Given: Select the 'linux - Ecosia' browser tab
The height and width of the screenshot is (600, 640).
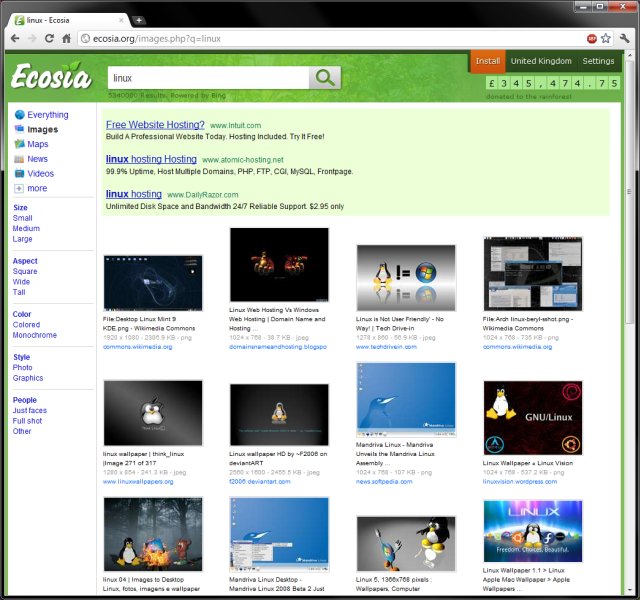Looking at the screenshot, I should 68,20.
